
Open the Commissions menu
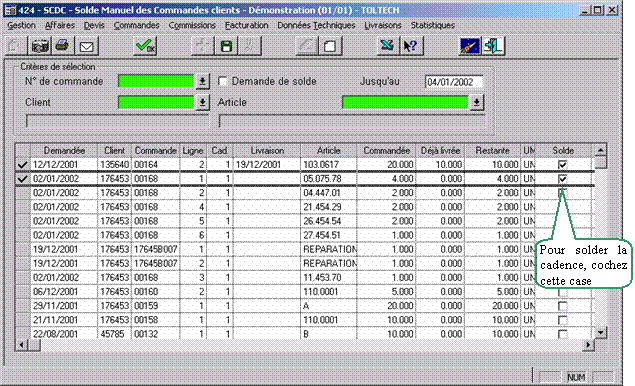click(x=192, y=25)
